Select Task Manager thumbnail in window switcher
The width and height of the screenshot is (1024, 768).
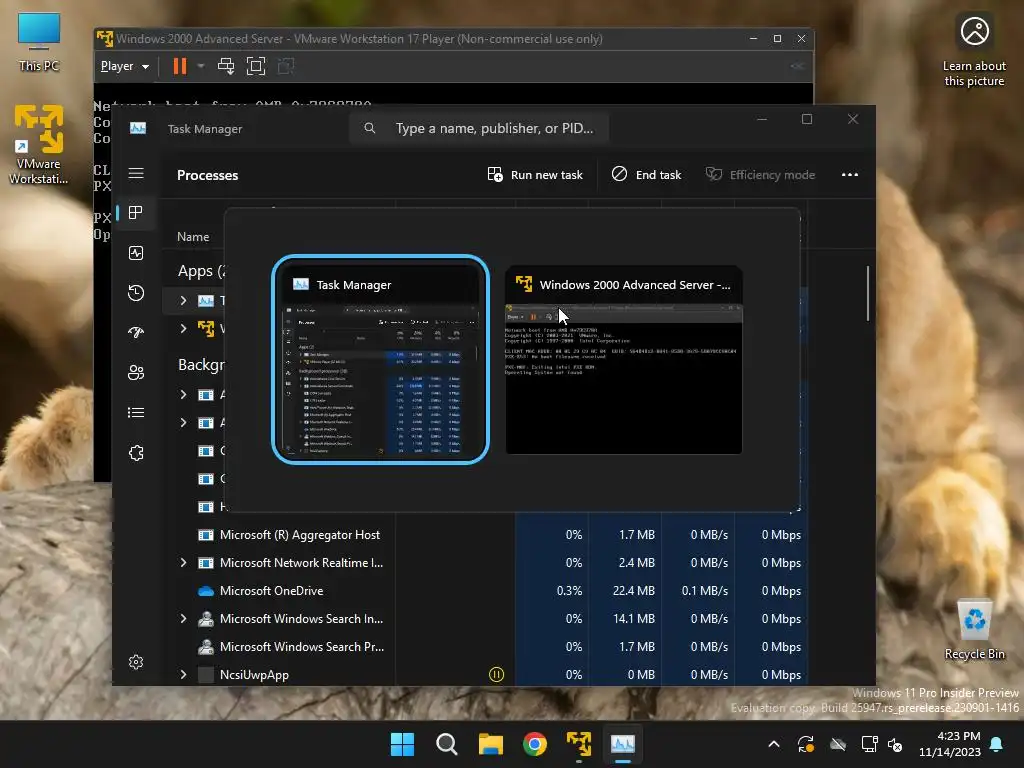click(x=380, y=359)
